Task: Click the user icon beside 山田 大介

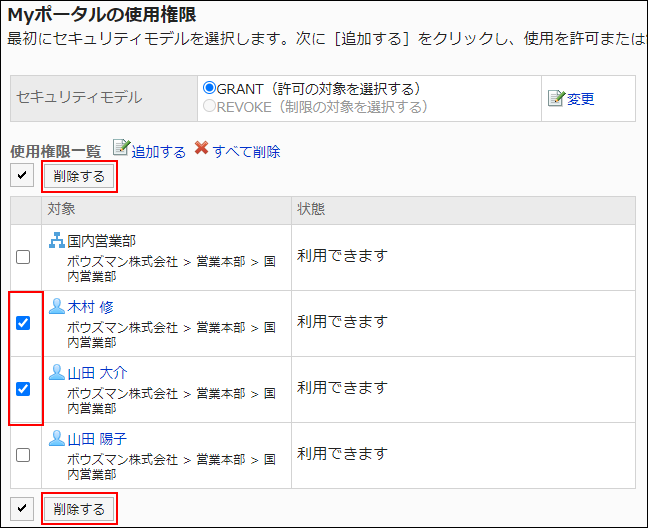Action: click(57, 372)
